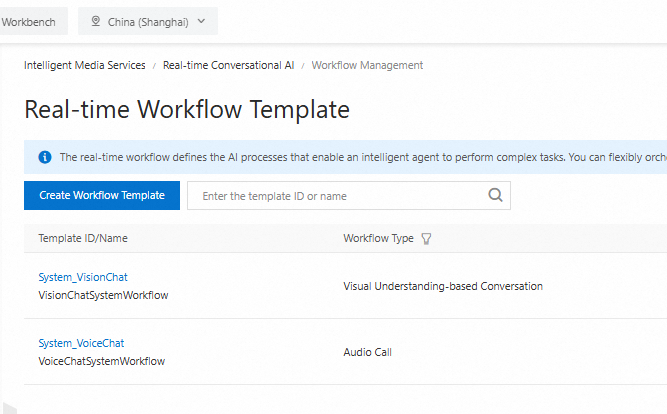Click the Workbench button
The image size is (667, 414).
click(32, 21)
